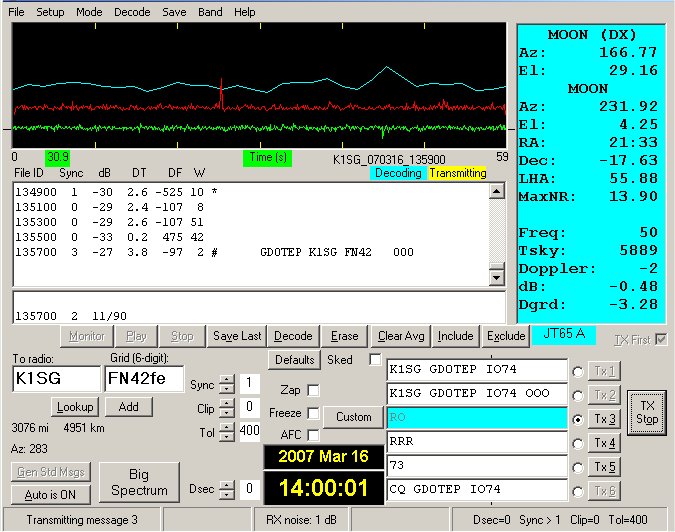Enable the Zap checkbox

click(313, 390)
